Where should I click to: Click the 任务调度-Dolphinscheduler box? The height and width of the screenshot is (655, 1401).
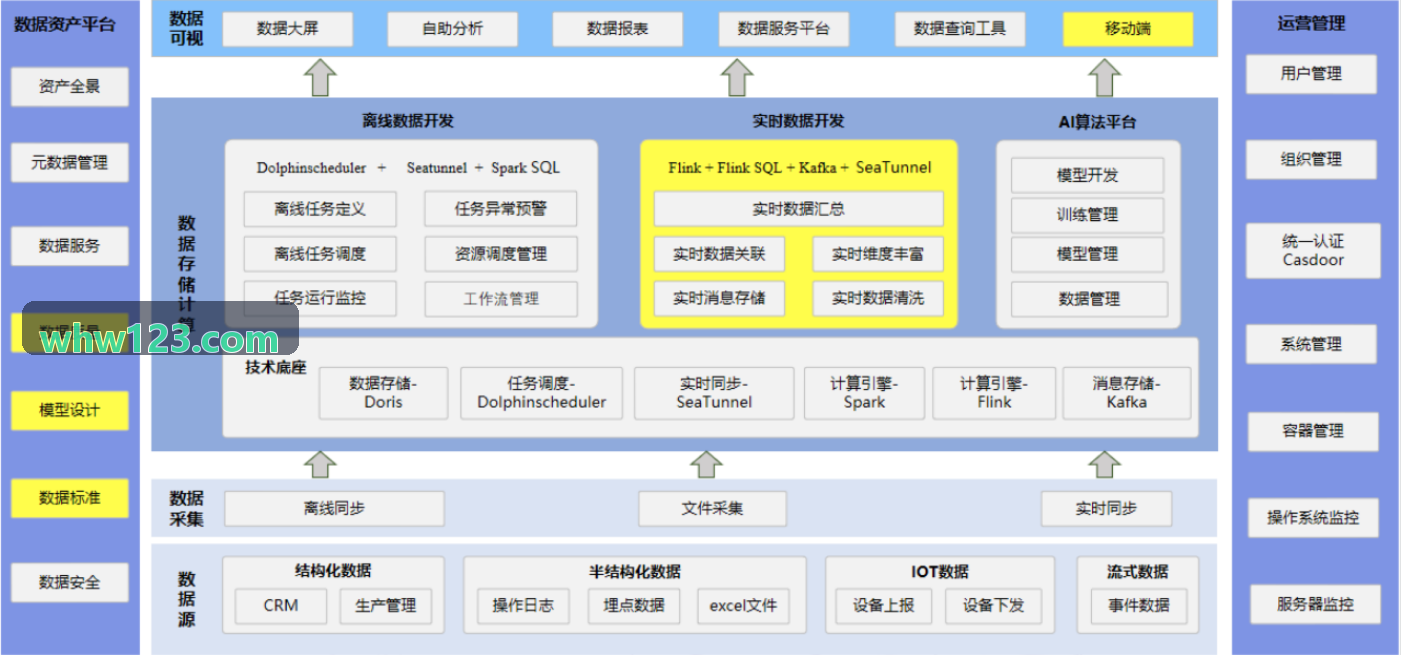(541, 393)
